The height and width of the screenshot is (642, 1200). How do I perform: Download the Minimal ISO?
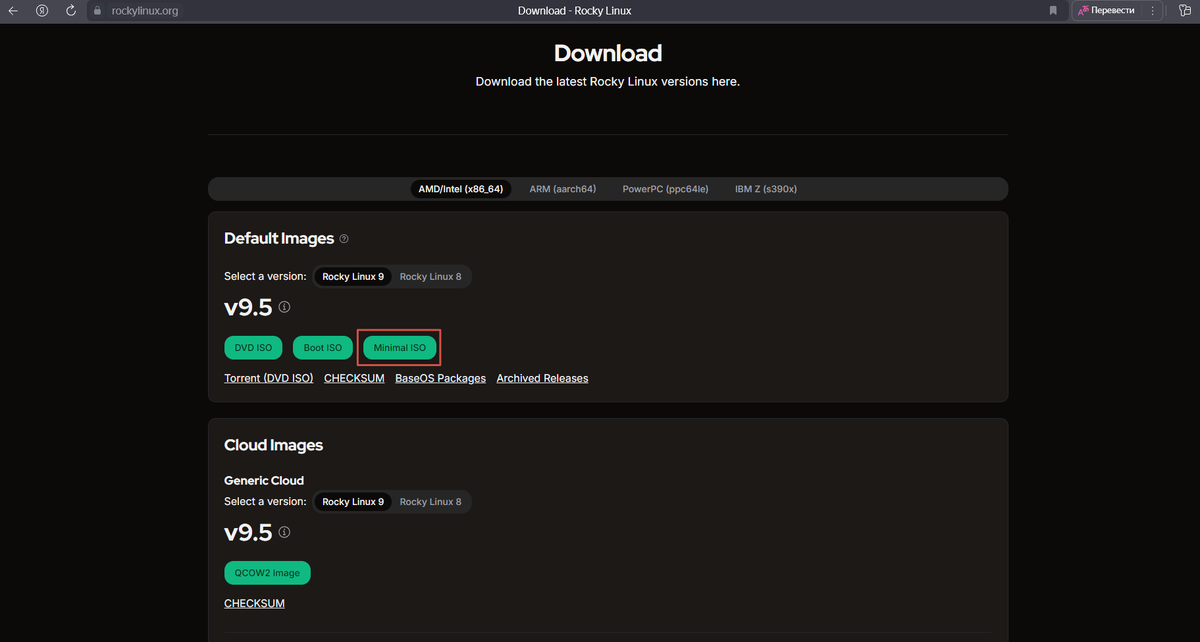tap(400, 348)
